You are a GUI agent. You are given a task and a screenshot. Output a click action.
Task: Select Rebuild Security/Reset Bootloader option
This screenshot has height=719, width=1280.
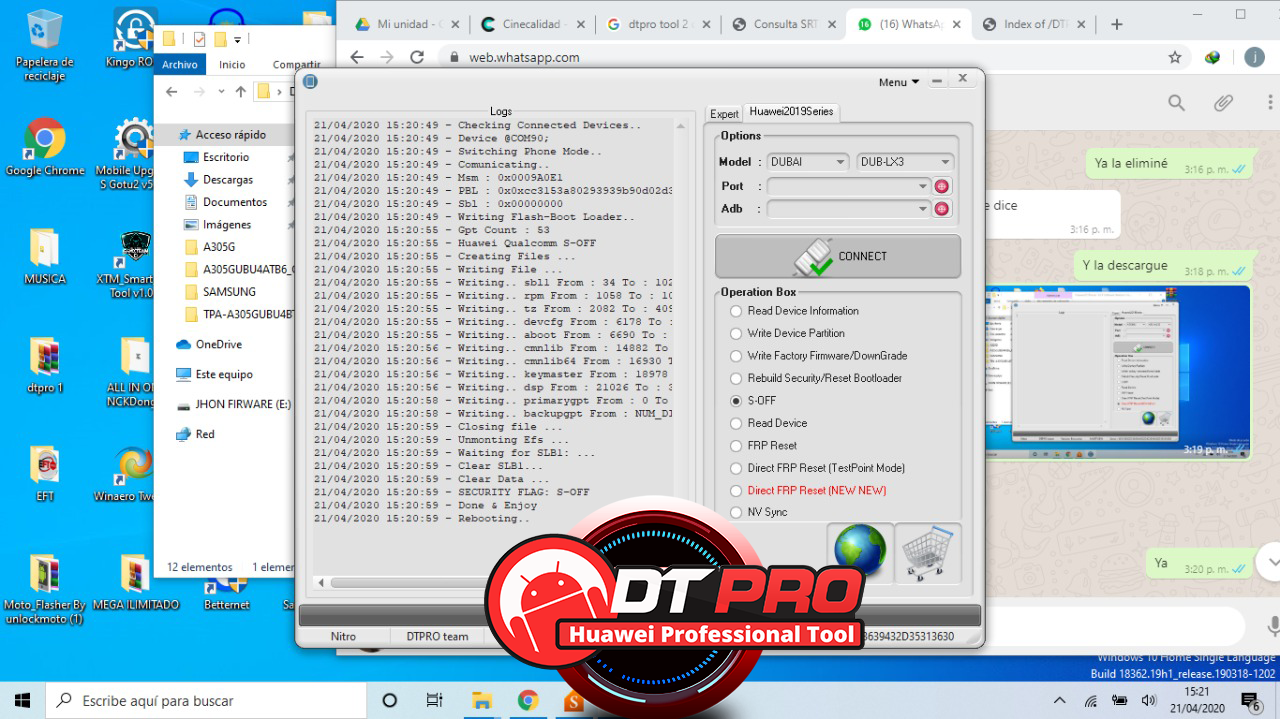tap(816, 378)
